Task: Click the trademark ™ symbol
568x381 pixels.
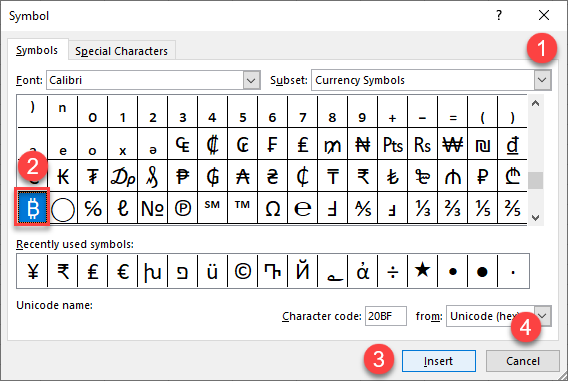Action: pyautogui.click(x=242, y=208)
